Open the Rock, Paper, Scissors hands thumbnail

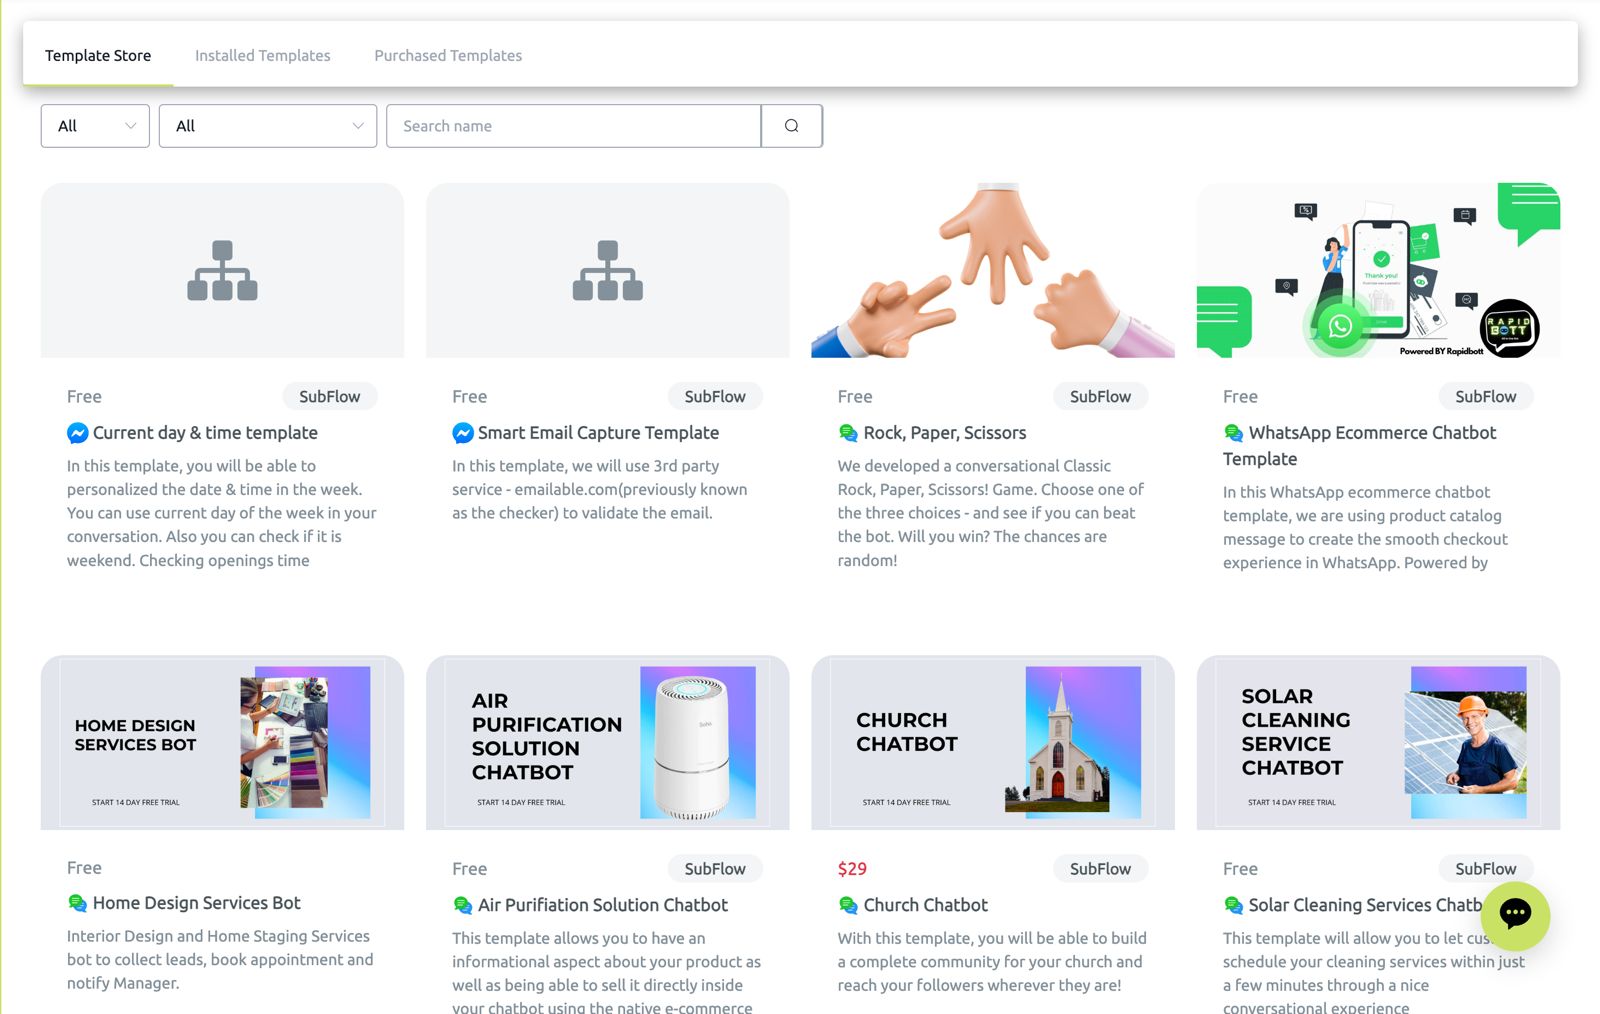pos(992,270)
